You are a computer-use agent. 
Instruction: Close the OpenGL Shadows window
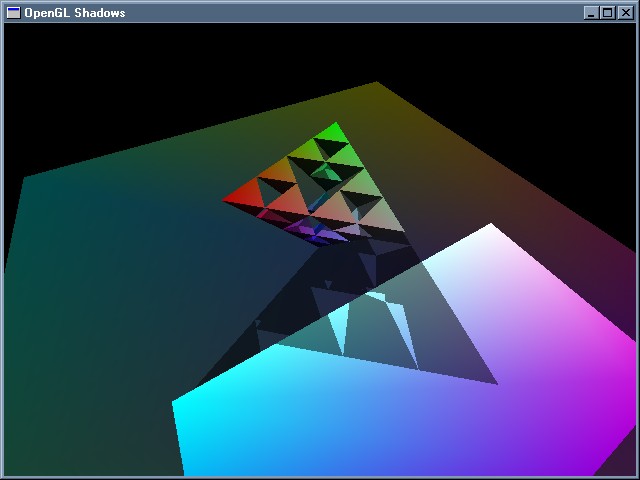click(625, 12)
